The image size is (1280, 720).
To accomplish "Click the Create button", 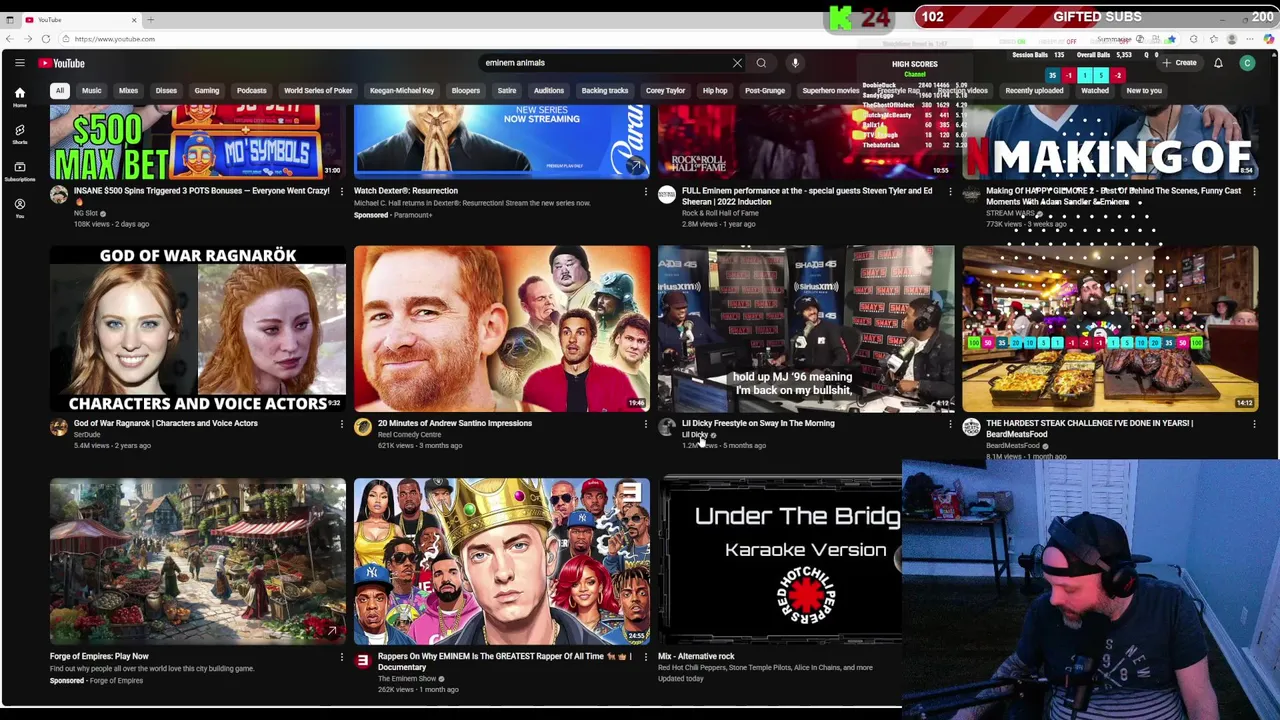I will coord(1180,63).
